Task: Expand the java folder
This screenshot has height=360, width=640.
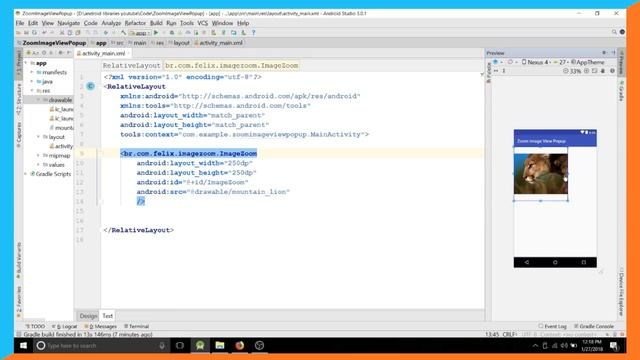Action: [x=32, y=82]
